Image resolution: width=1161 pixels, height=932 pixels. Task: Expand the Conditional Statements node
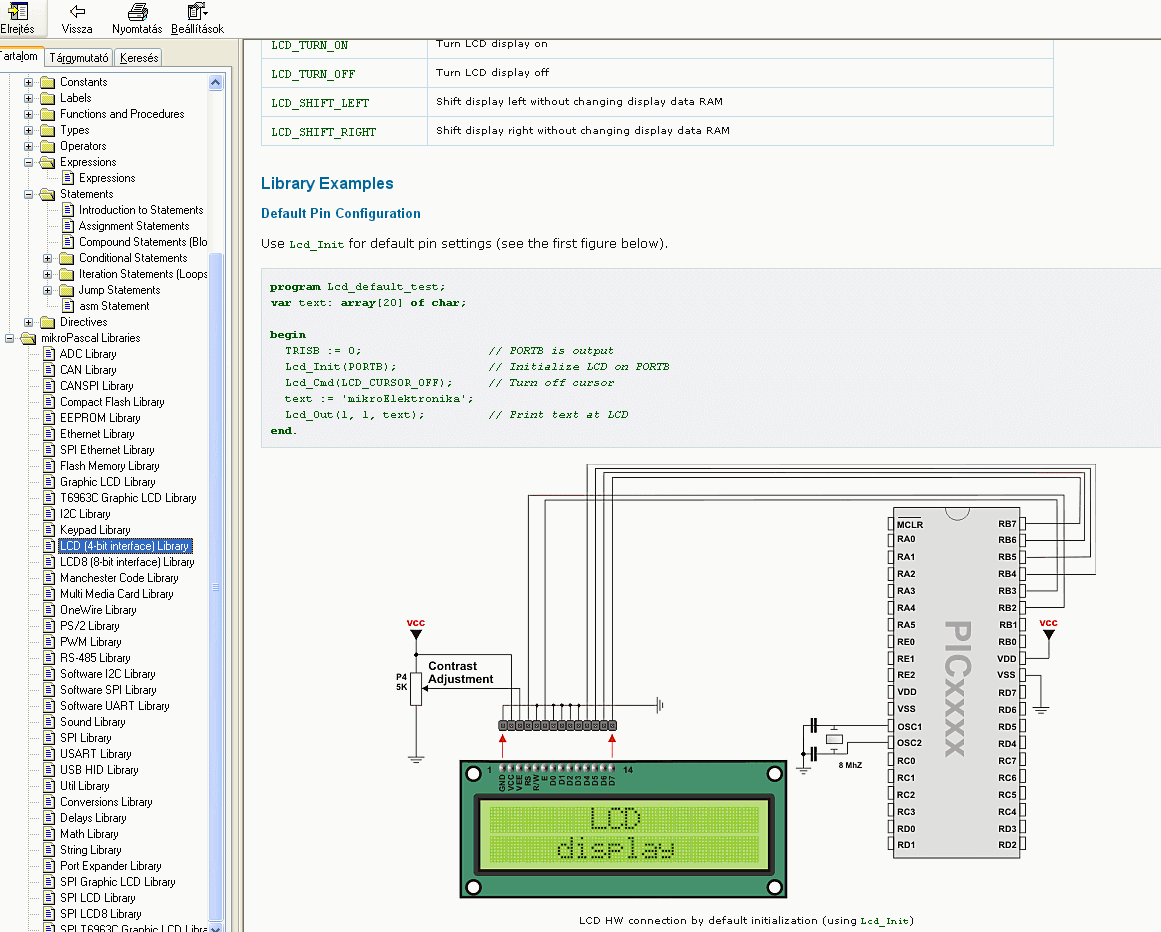[x=48, y=258]
